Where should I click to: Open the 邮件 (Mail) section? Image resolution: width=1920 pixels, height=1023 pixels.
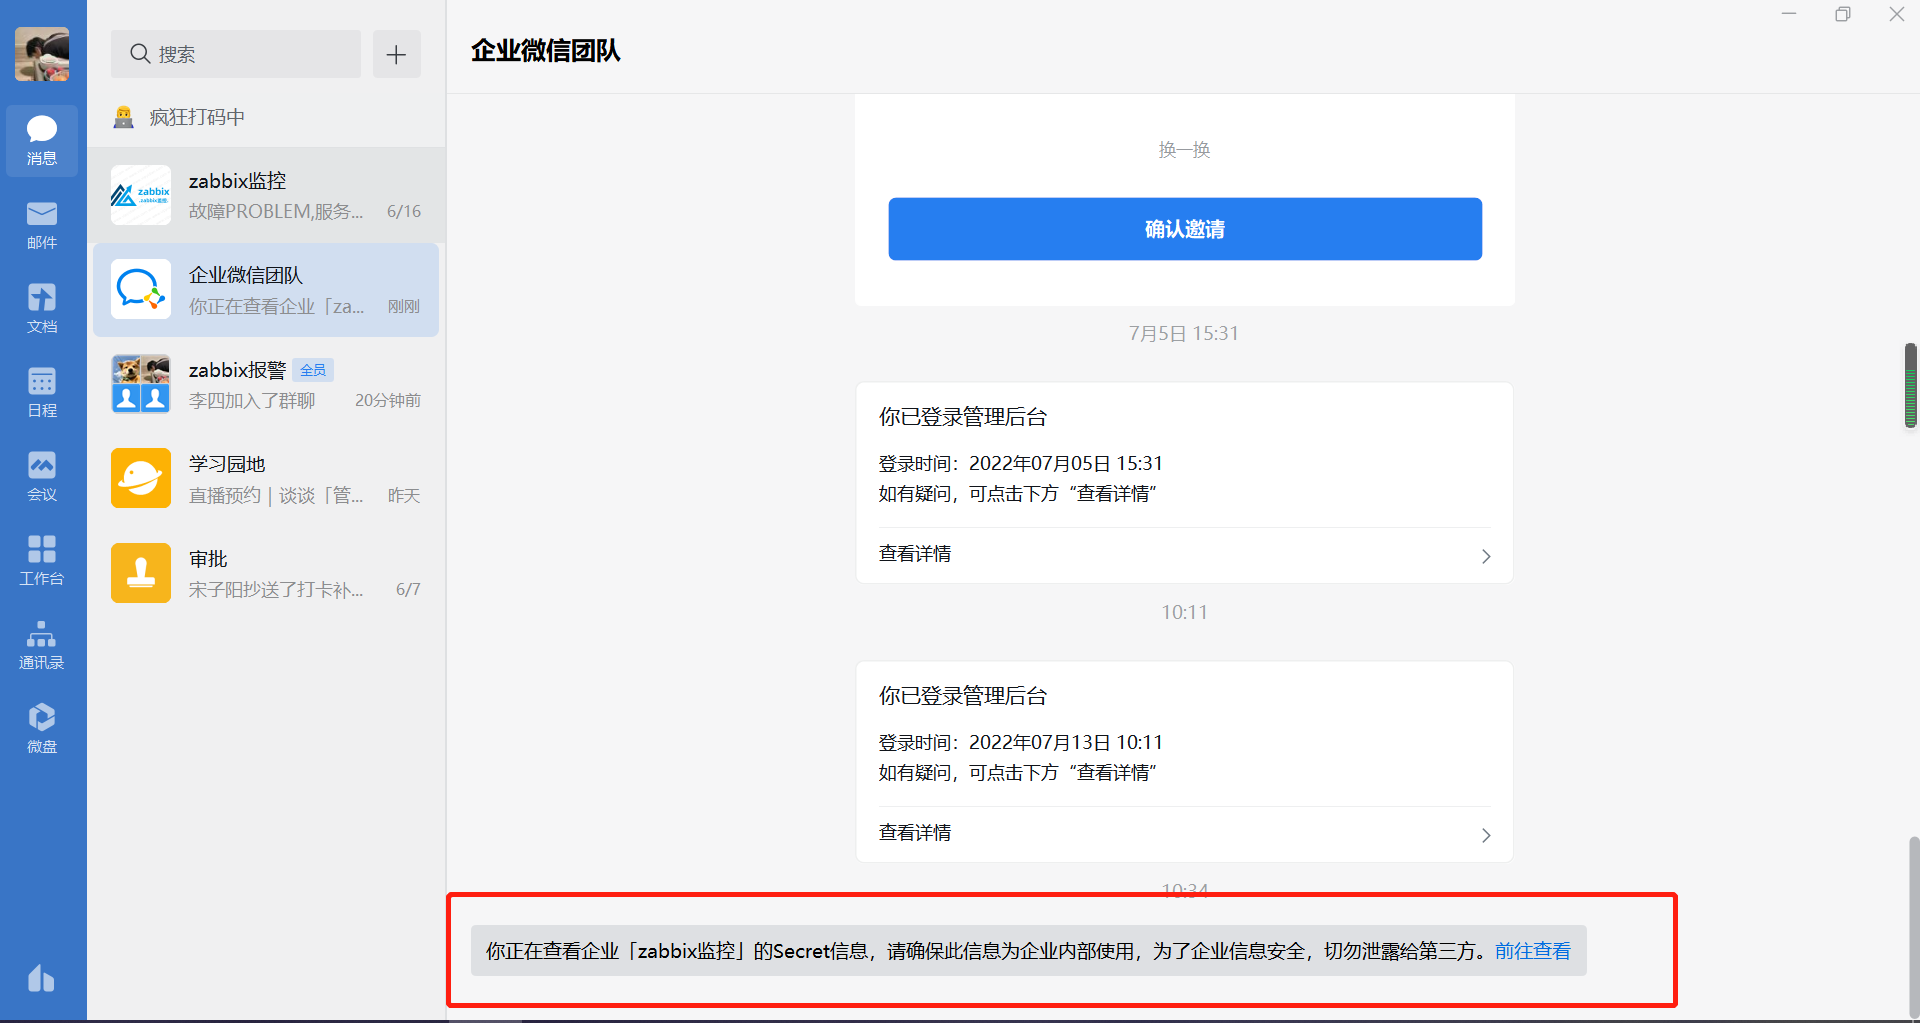click(x=41, y=224)
